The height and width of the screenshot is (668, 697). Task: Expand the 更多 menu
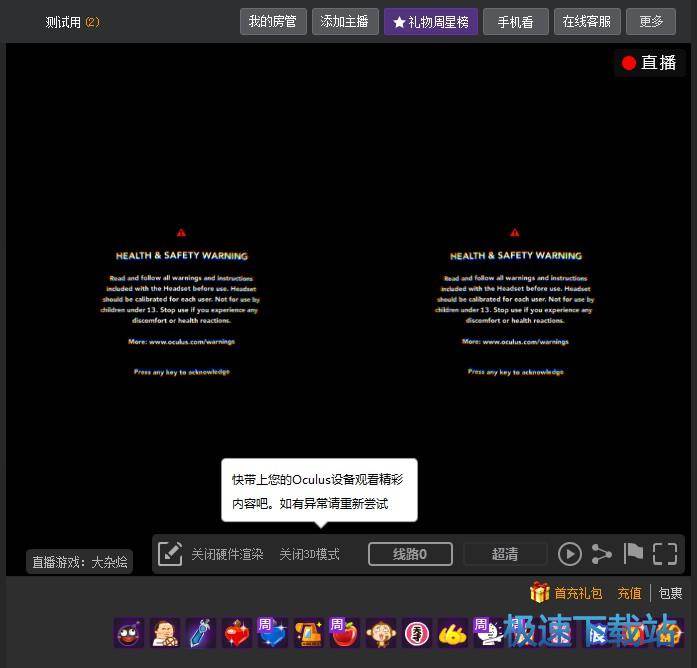pyautogui.click(x=651, y=21)
